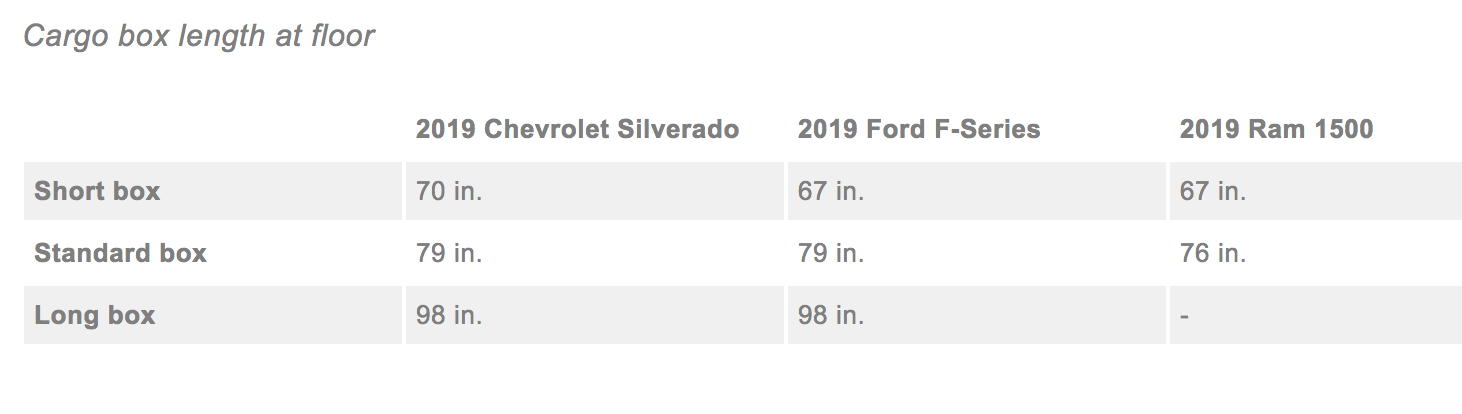Select the Ram 1500 standard box 76 in. cell
1462x414 pixels.
pyautogui.click(x=1316, y=253)
